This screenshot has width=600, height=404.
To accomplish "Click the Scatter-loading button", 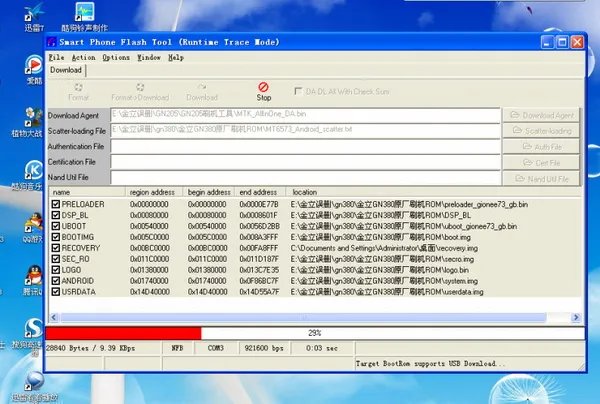I will (x=541, y=130).
